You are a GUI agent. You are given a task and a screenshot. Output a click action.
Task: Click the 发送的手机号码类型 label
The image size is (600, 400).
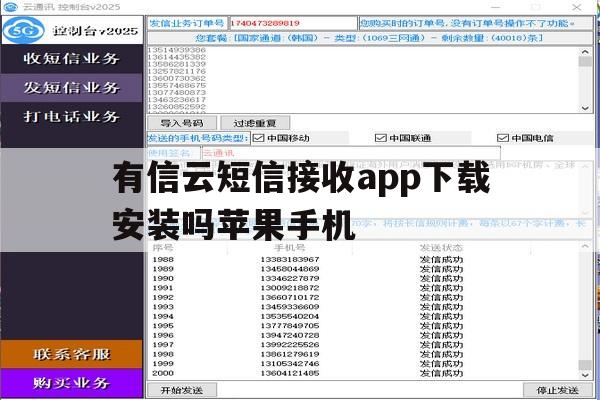[x=198, y=138]
